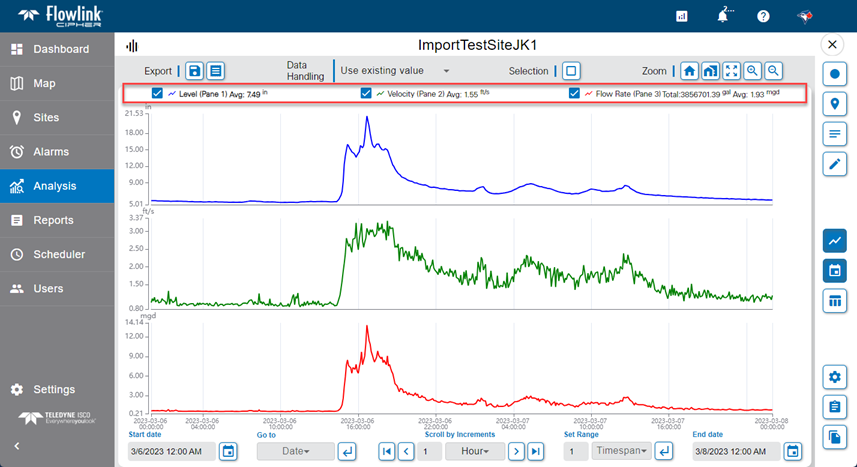Go to Reports in the sidebar
Viewport: 857px width, 467px height.
57,220
